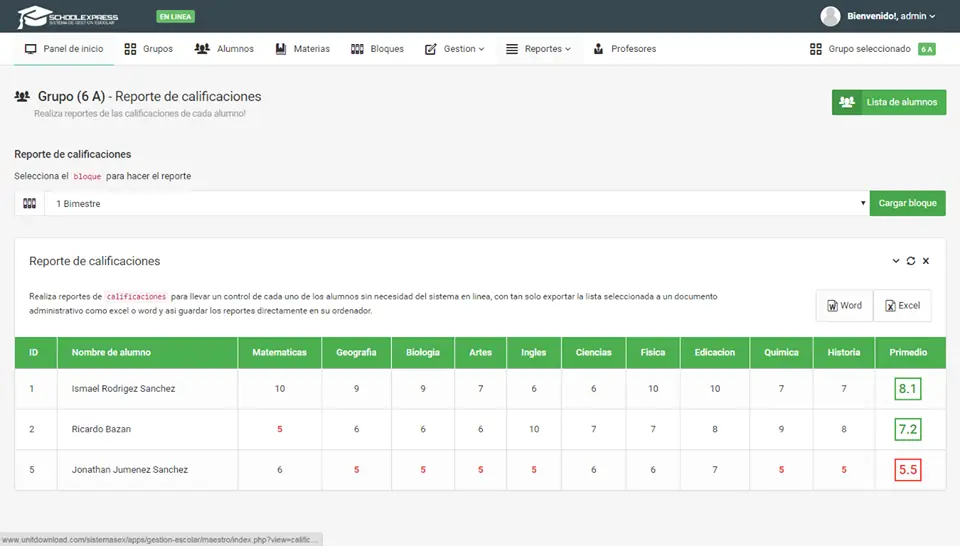Click the Matematicas column header
The width and height of the screenshot is (960, 546).
click(x=280, y=353)
